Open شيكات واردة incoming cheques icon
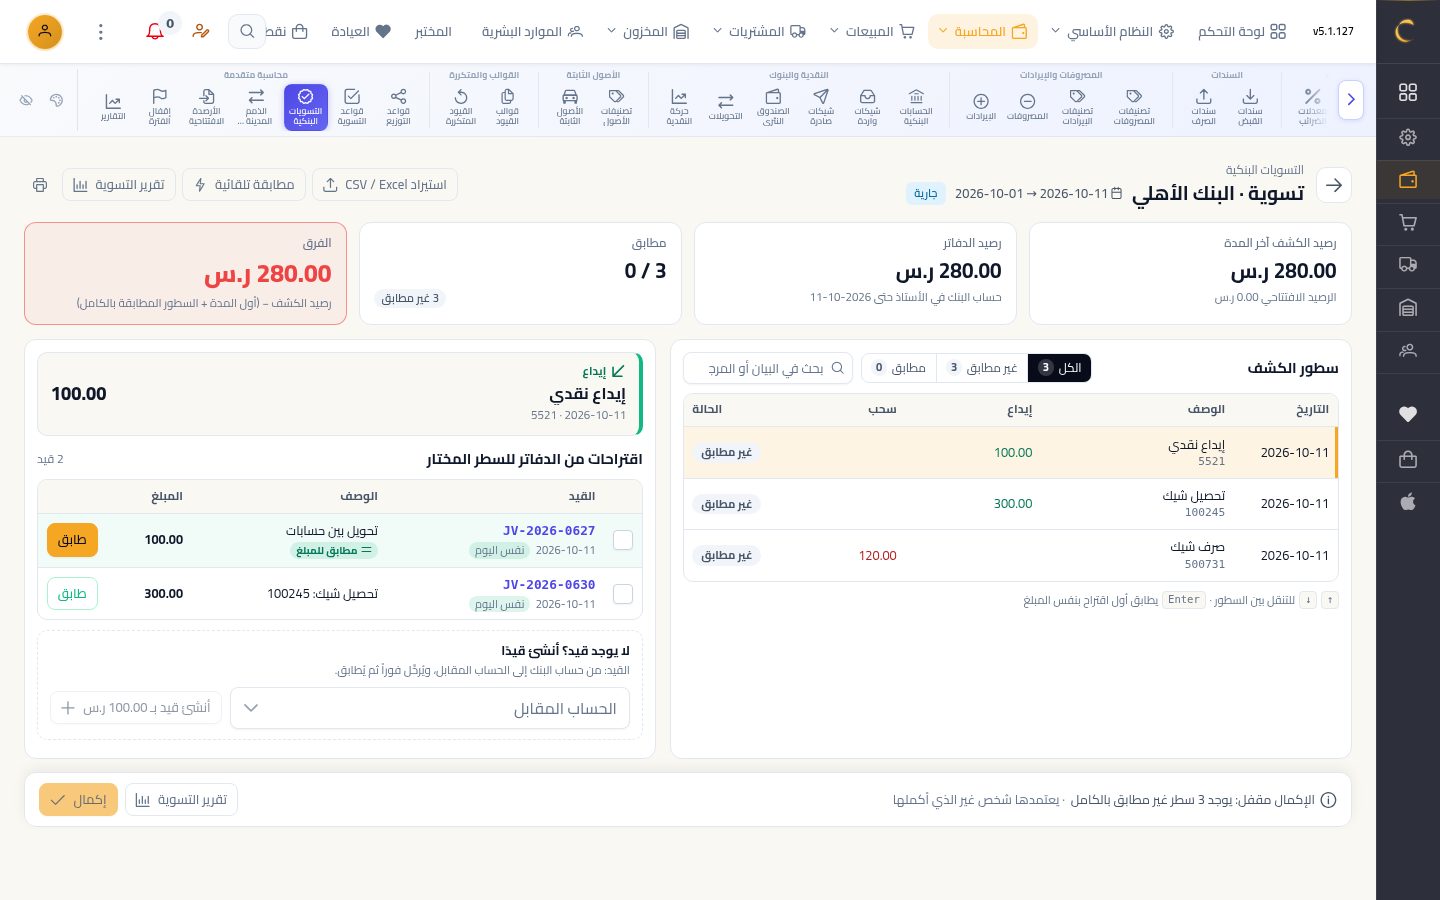This screenshot has width=1440, height=900. coord(867,107)
